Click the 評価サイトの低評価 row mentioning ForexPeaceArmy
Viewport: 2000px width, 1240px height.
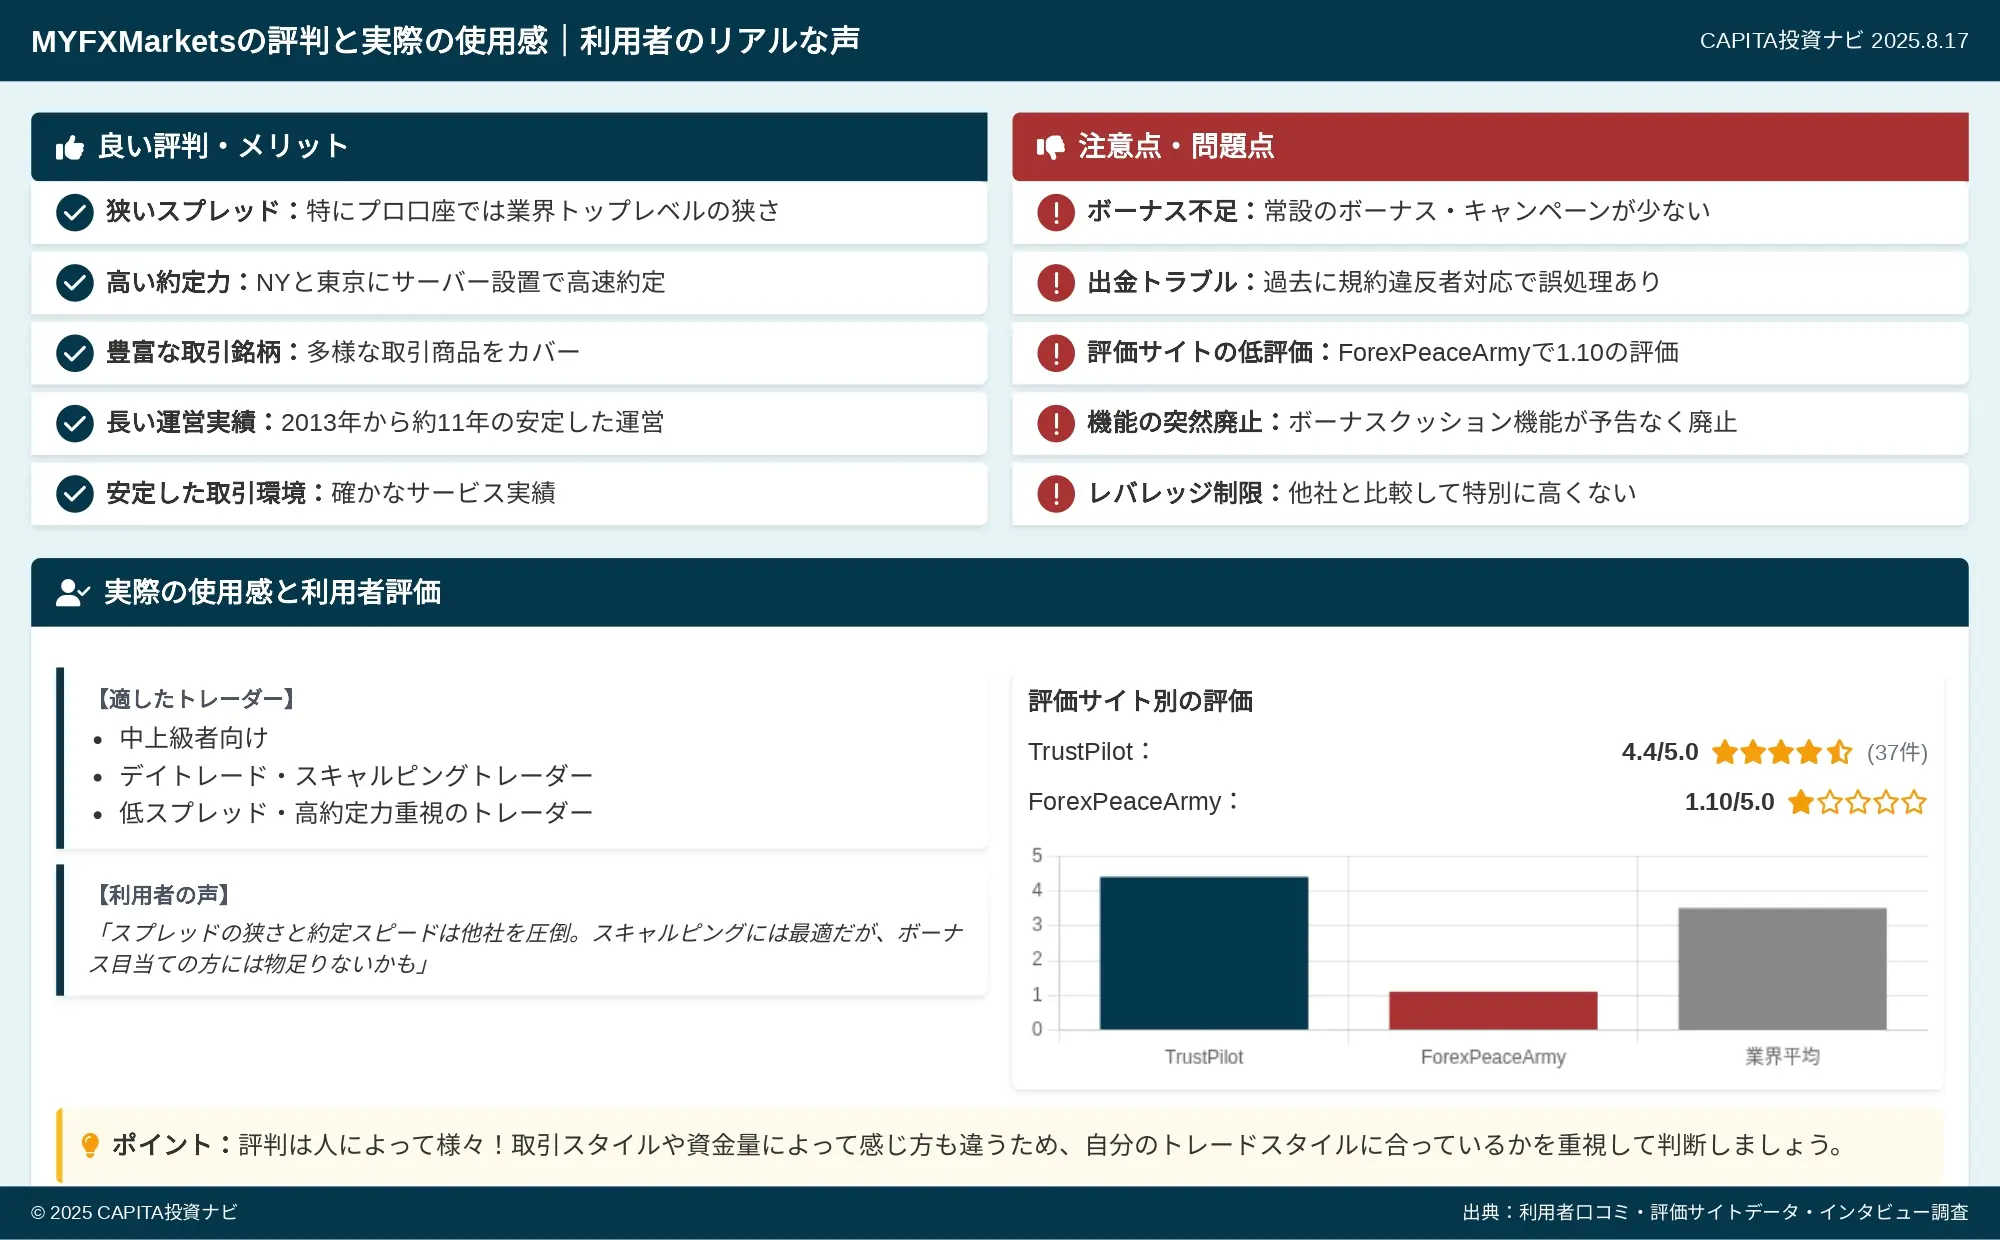click(x=1383, y=352)
